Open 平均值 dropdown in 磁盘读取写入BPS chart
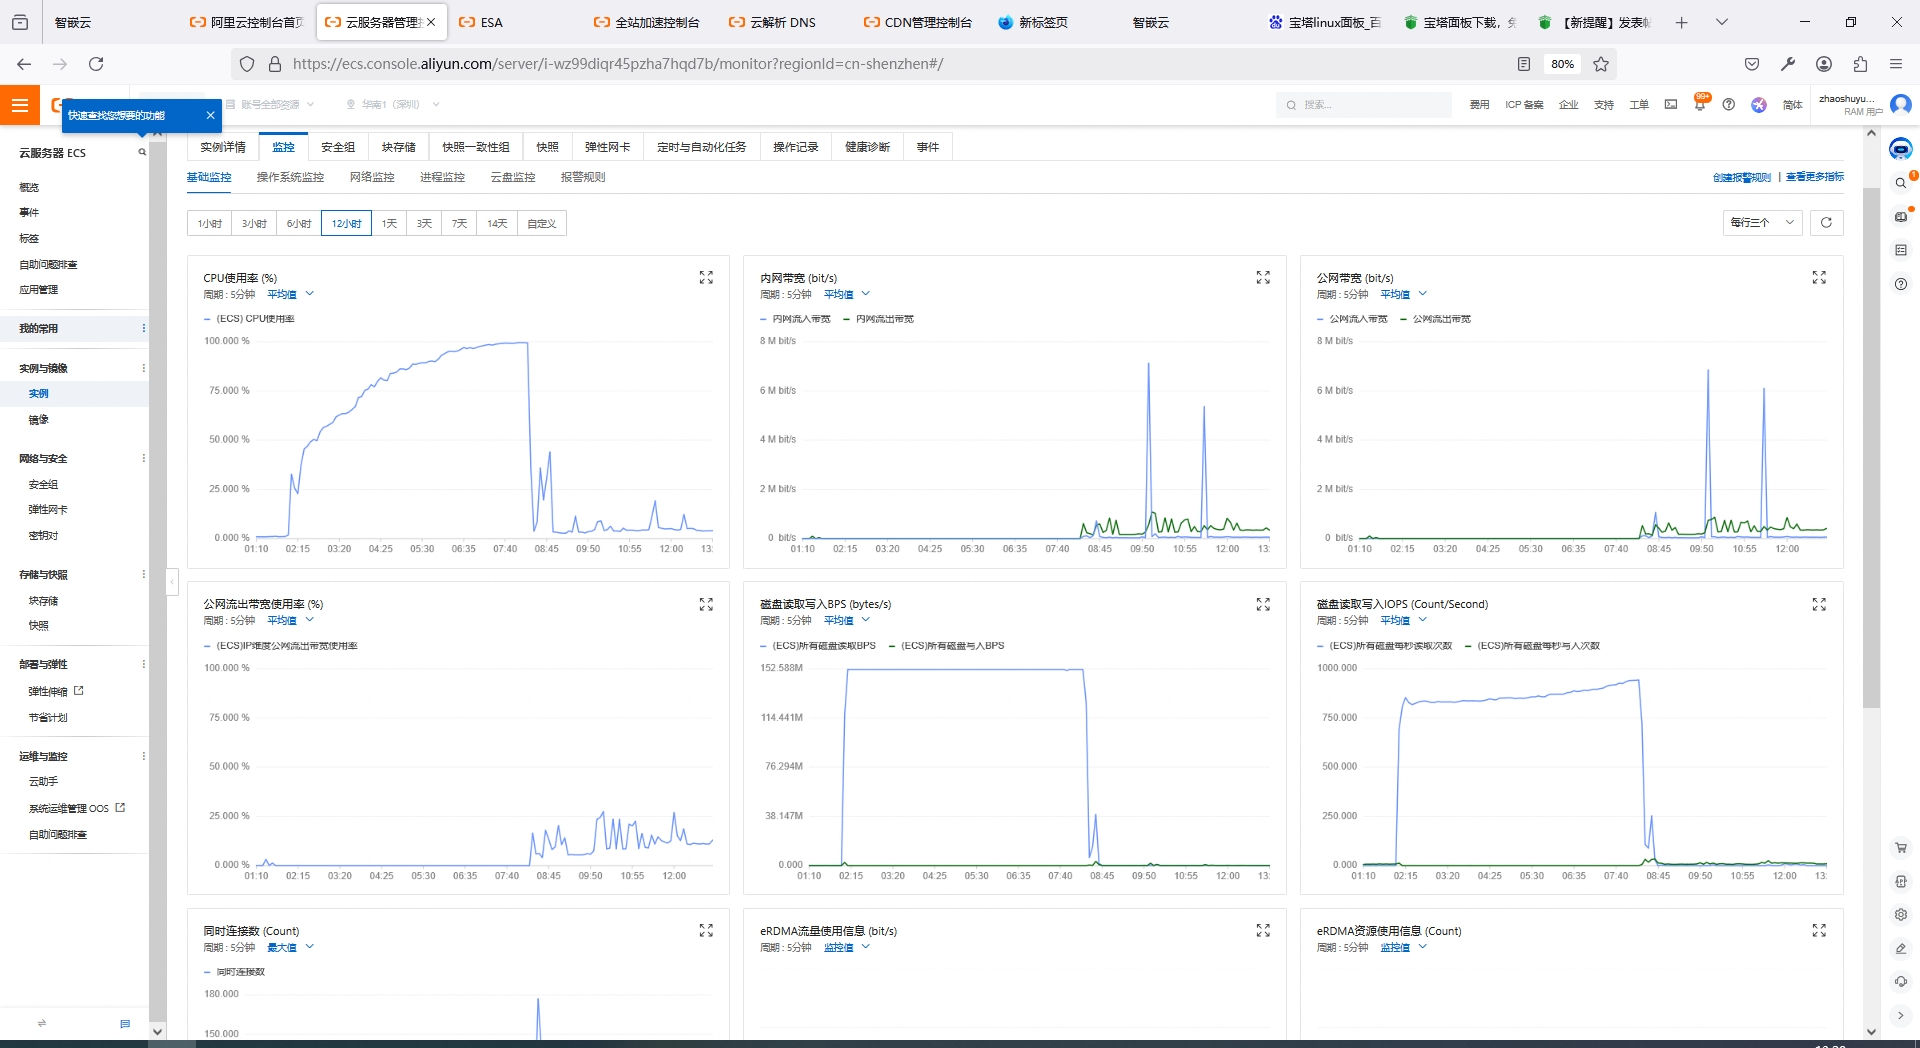Viewport: 1920px width, 1048px height. tap(847, 621)
